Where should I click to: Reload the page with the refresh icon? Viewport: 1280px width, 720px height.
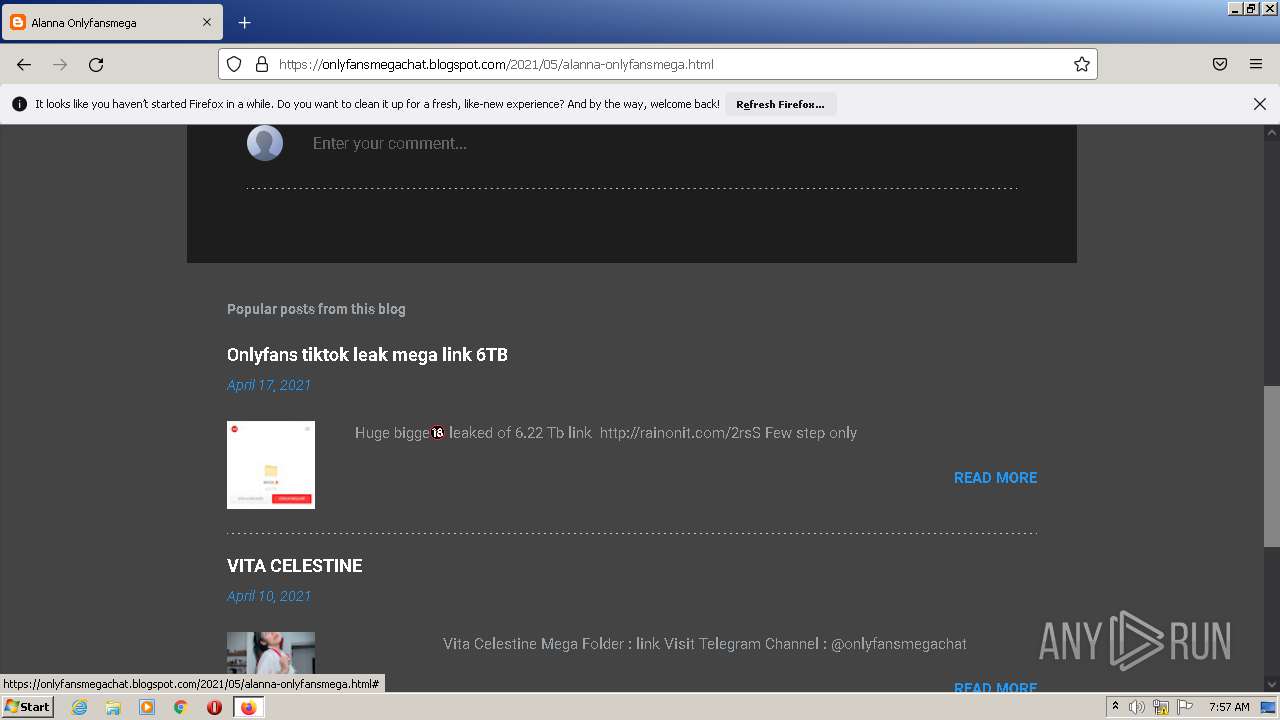point(96,64)
